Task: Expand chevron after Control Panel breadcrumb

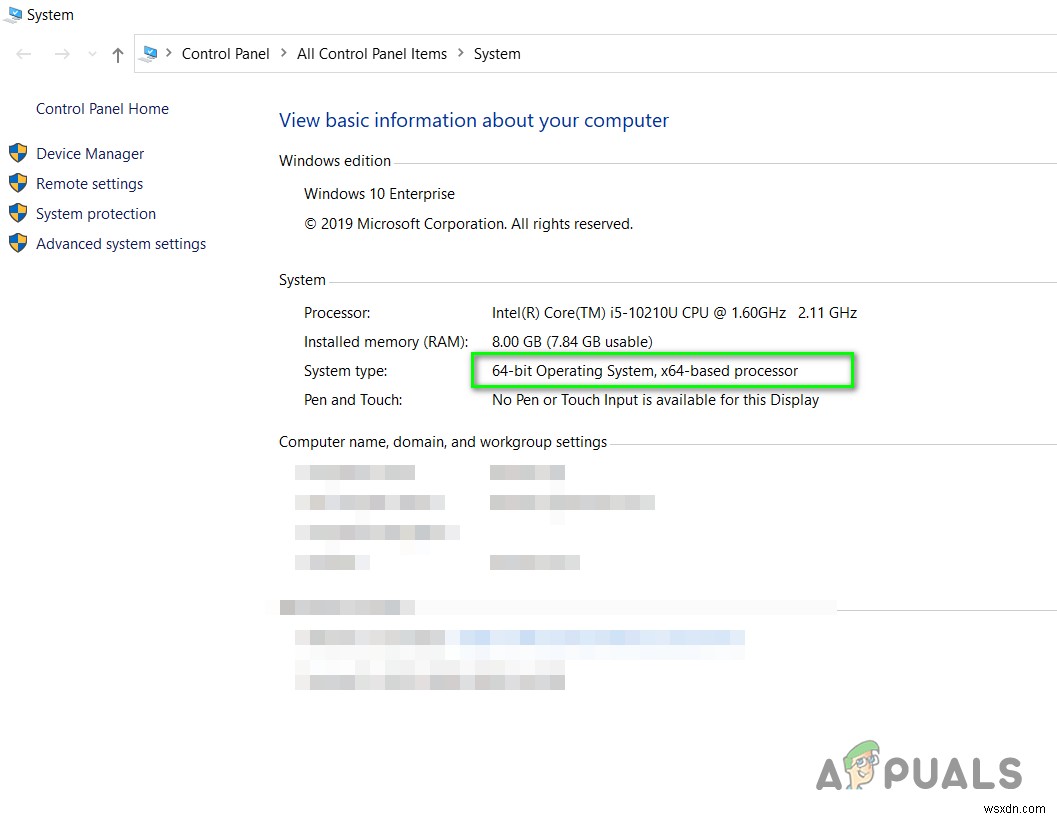Action: [283, 53]
